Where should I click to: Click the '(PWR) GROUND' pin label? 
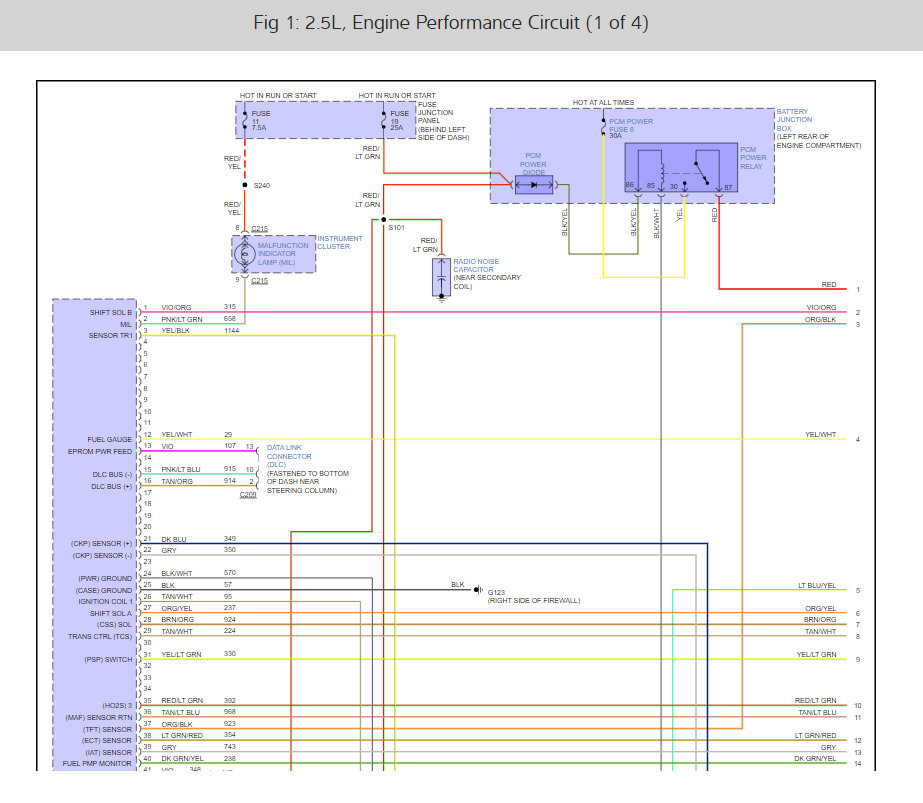point(105,579)
